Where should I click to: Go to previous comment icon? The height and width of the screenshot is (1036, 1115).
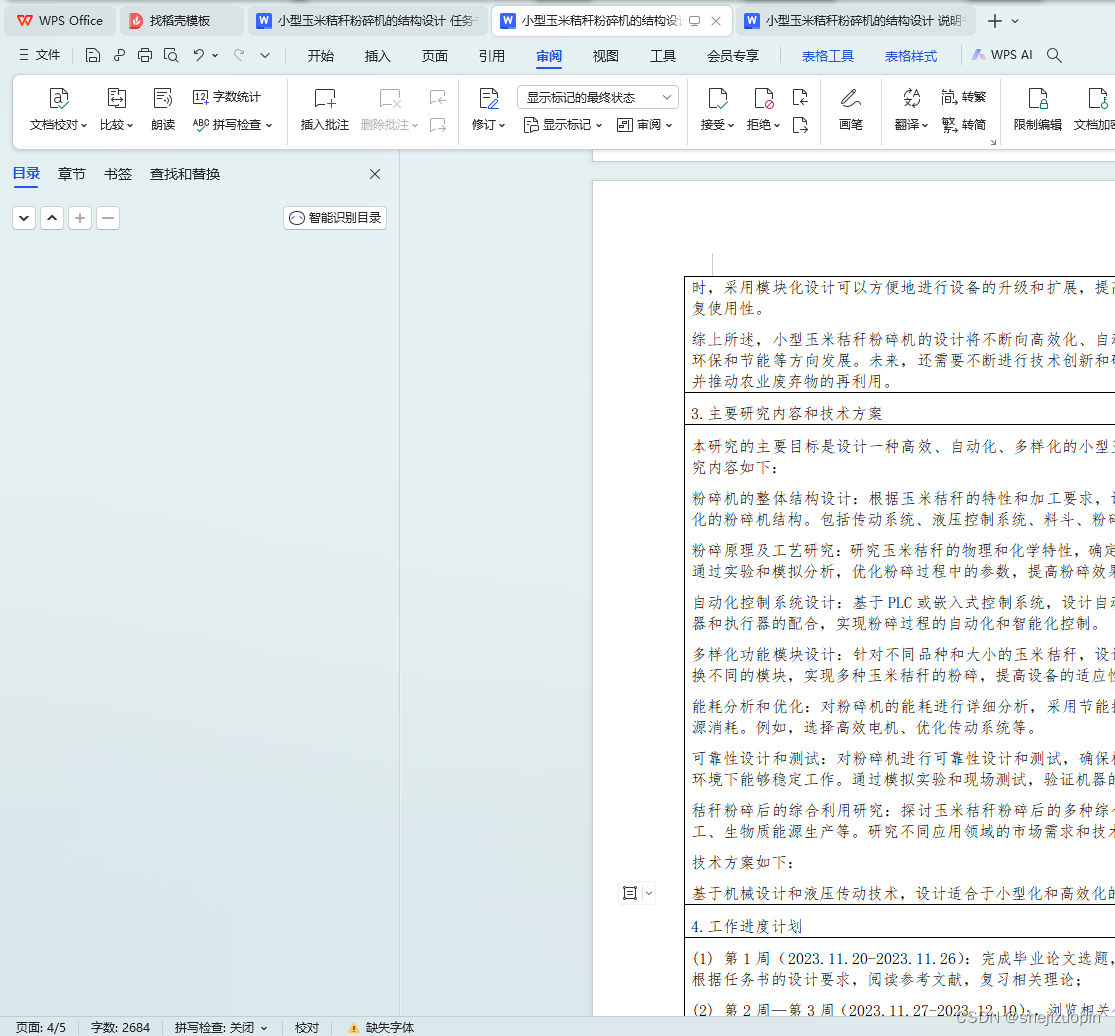click(x=438, y=97)
